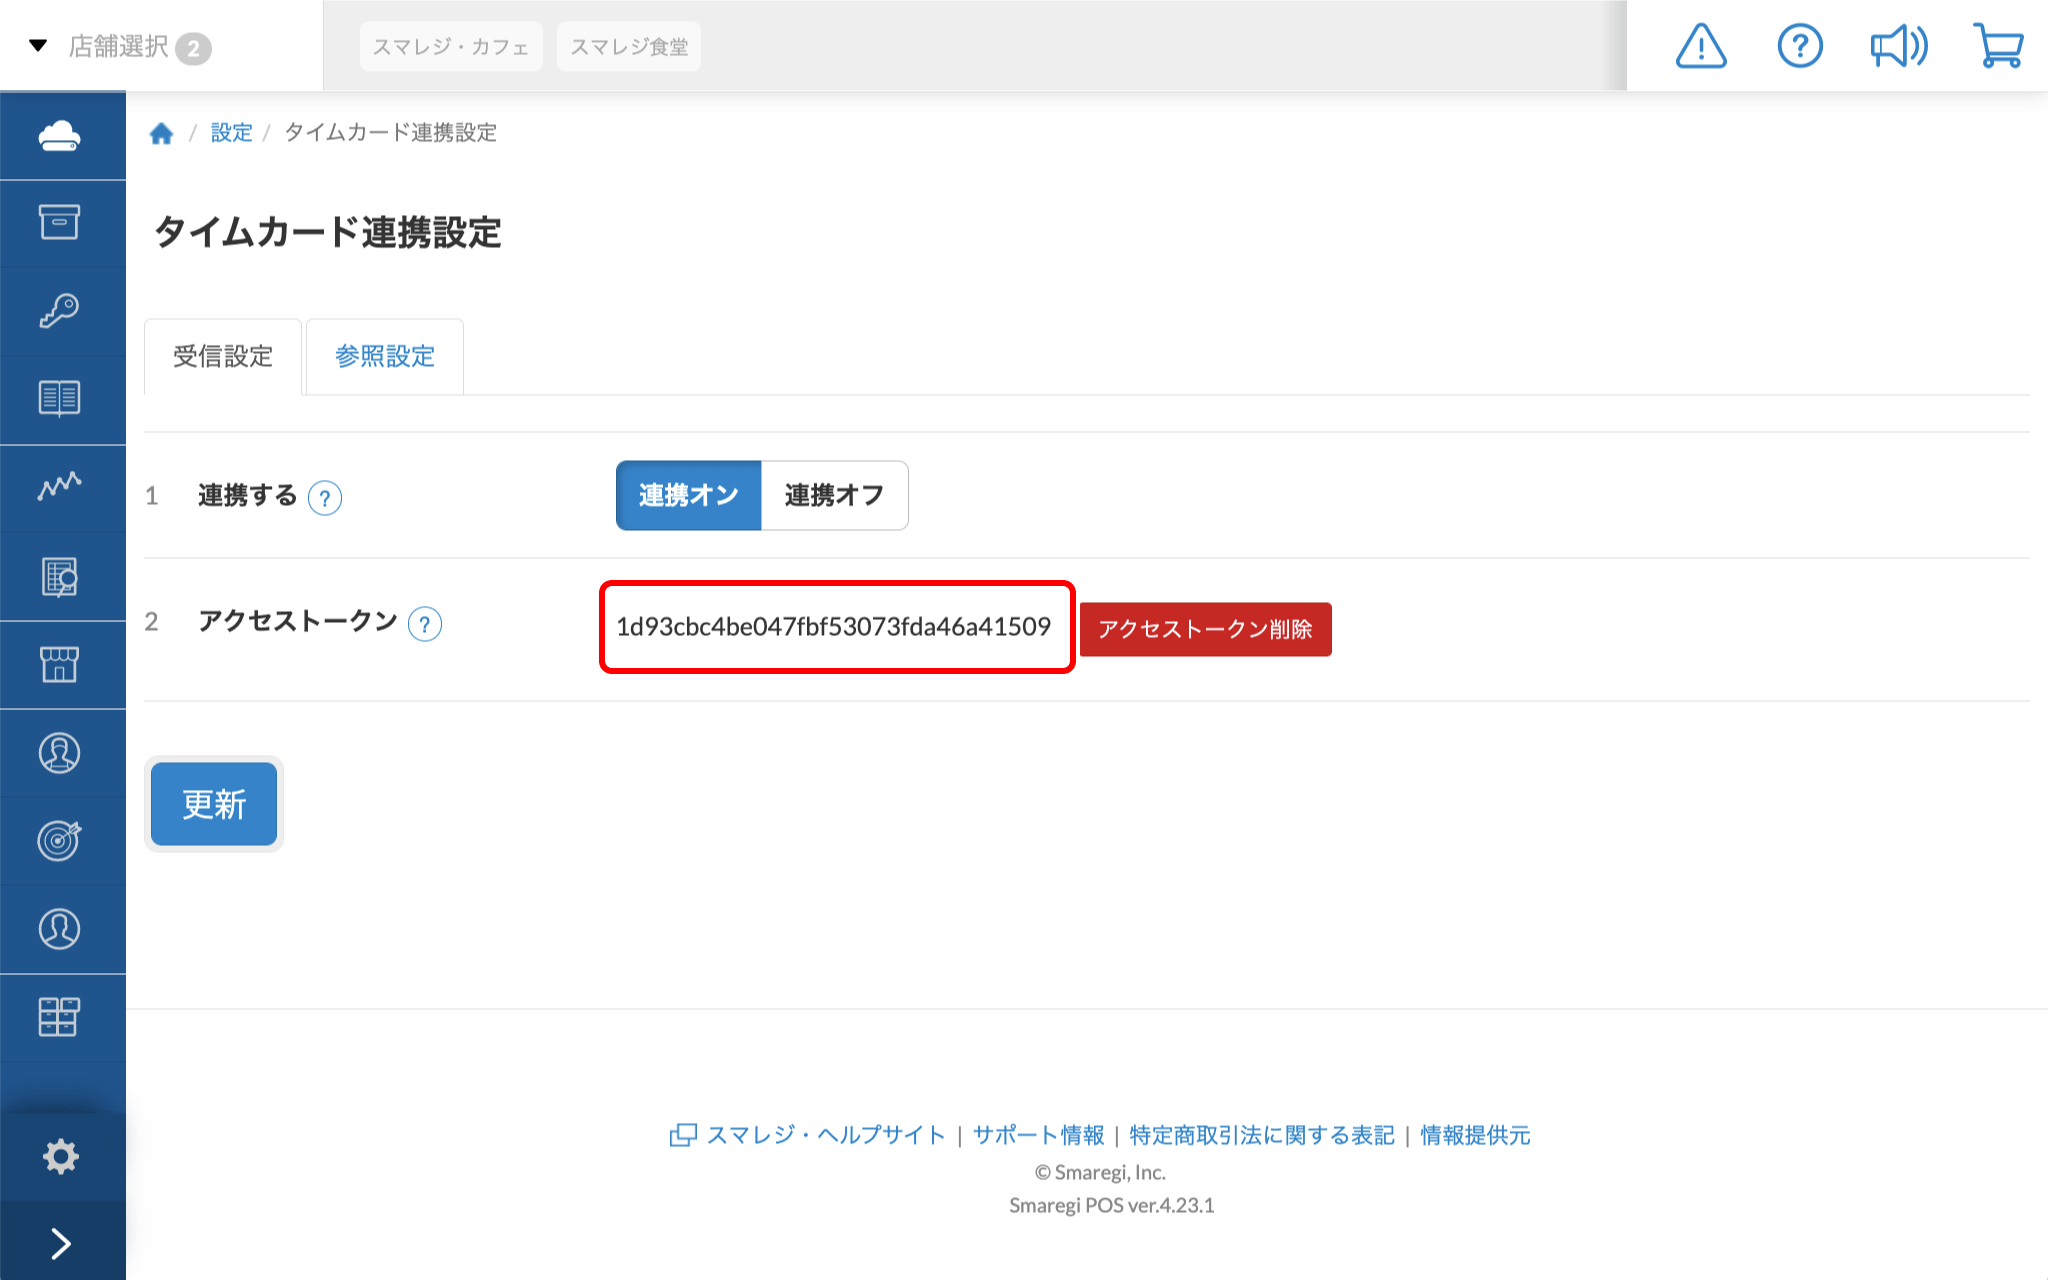Open the open-book catalog sidebar icon
The height and width of the screenshot is (1280, 2048).
[x=60, y=398]
